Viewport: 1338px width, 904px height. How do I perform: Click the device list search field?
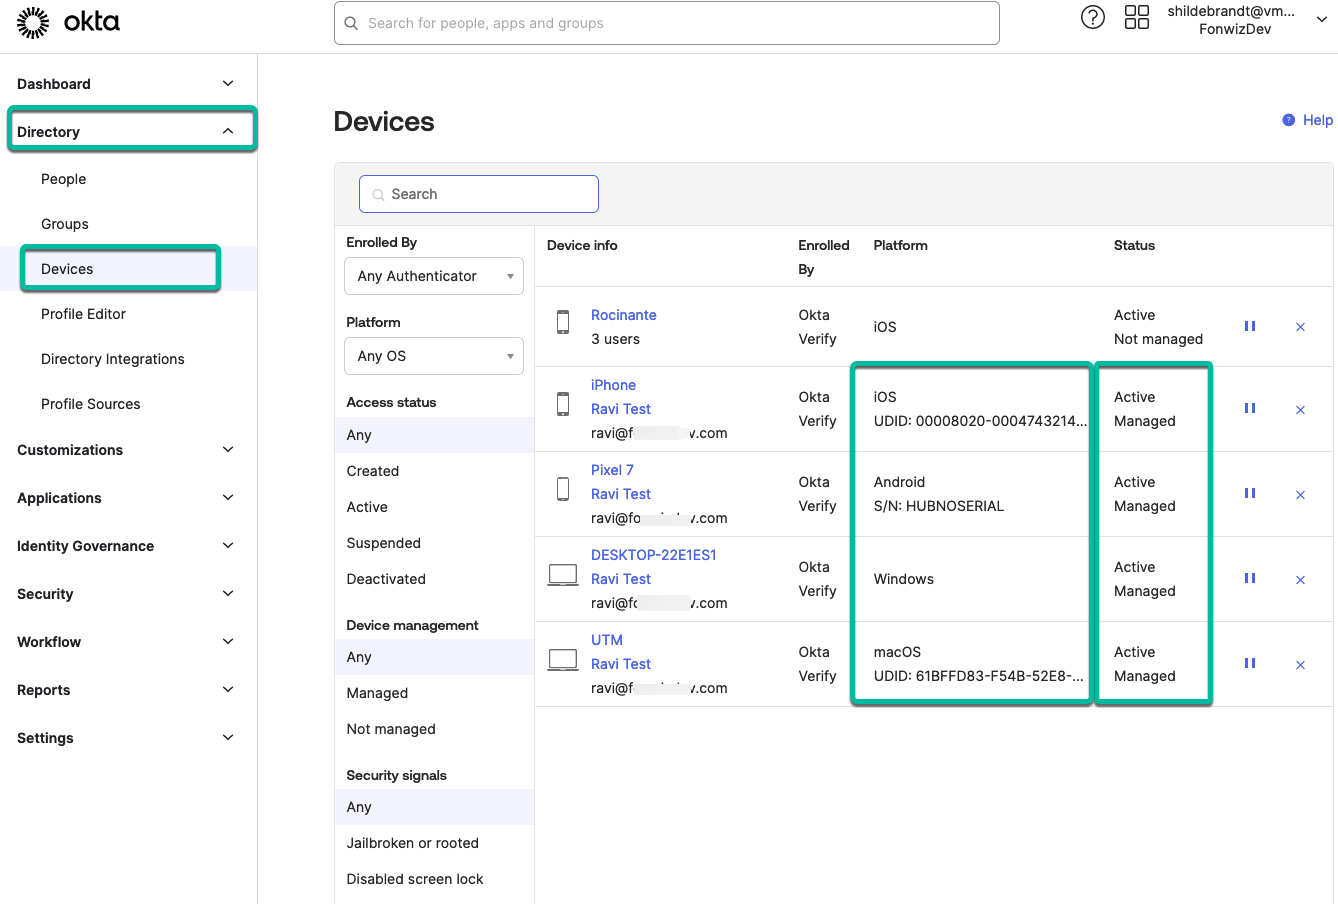click(x=478, y=193)
